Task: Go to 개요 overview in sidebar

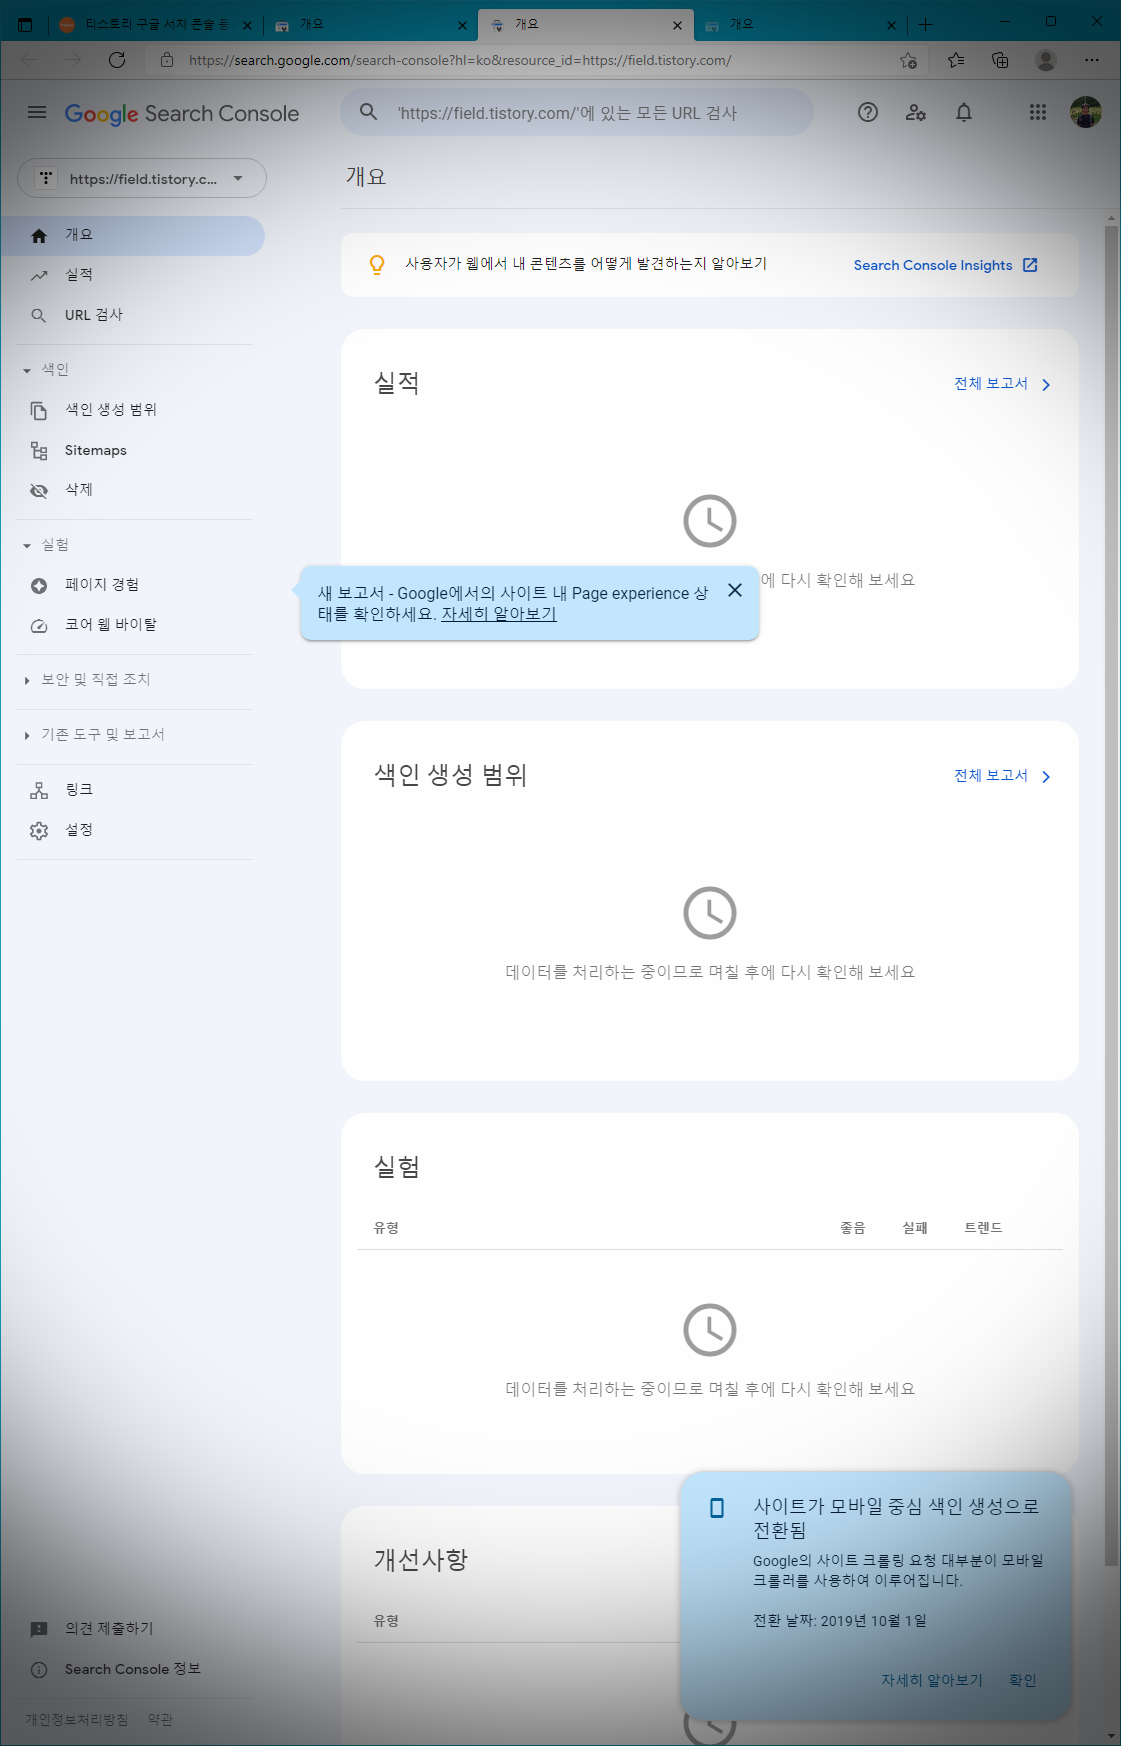Action: pos(132,235)
